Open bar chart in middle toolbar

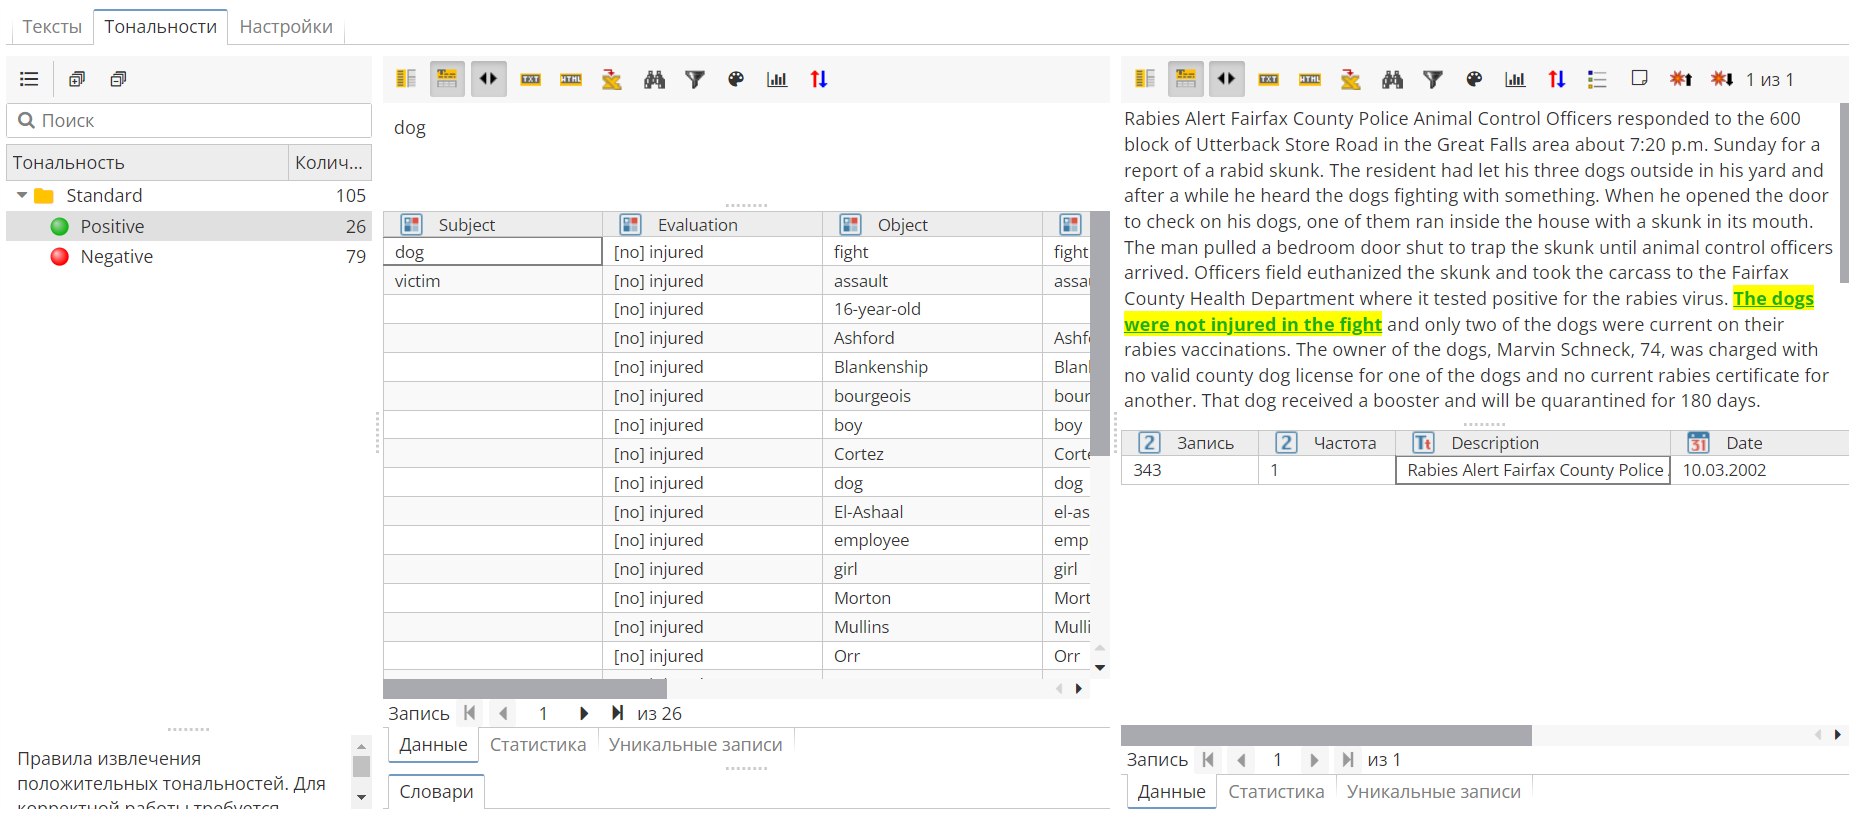777,79
